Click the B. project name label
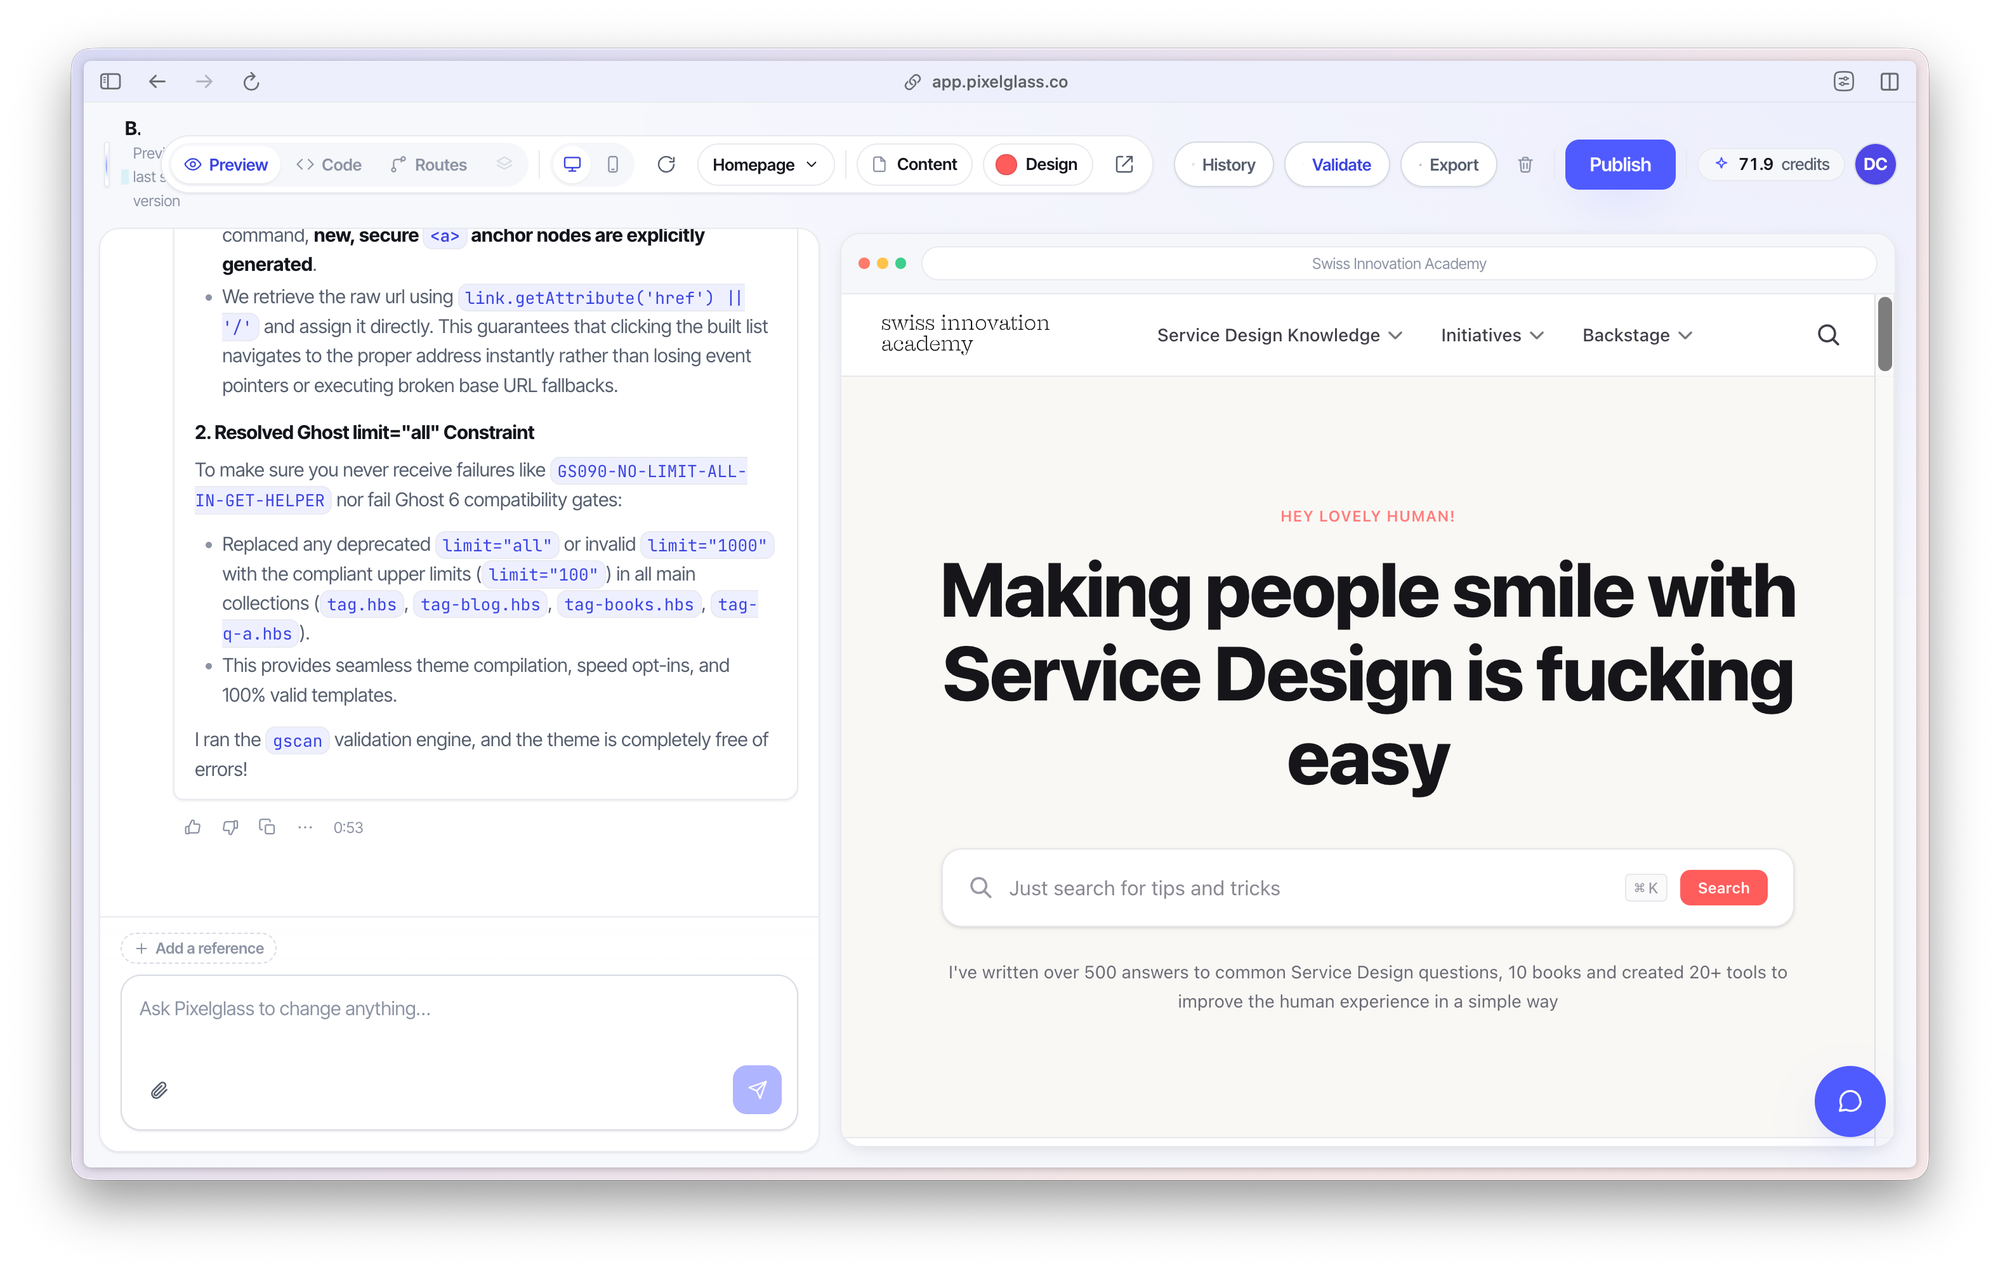Screen dimensions: 2000x1274 133,128
